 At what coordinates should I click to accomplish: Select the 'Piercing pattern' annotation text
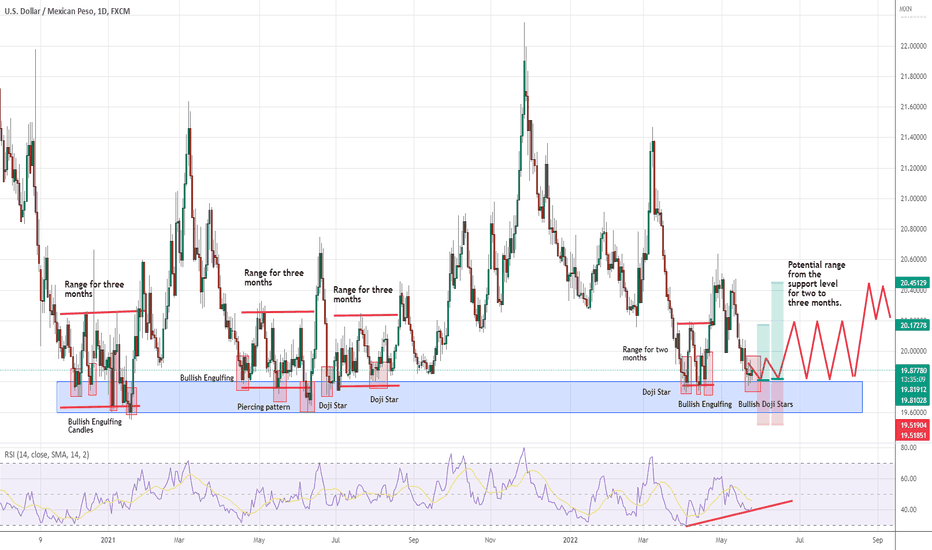pos(264,407)
